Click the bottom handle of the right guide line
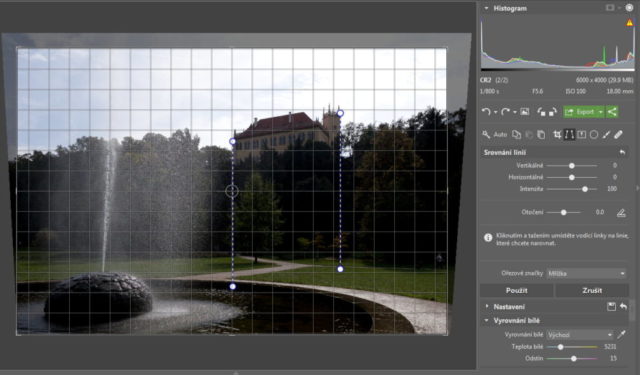 point(340,269)
